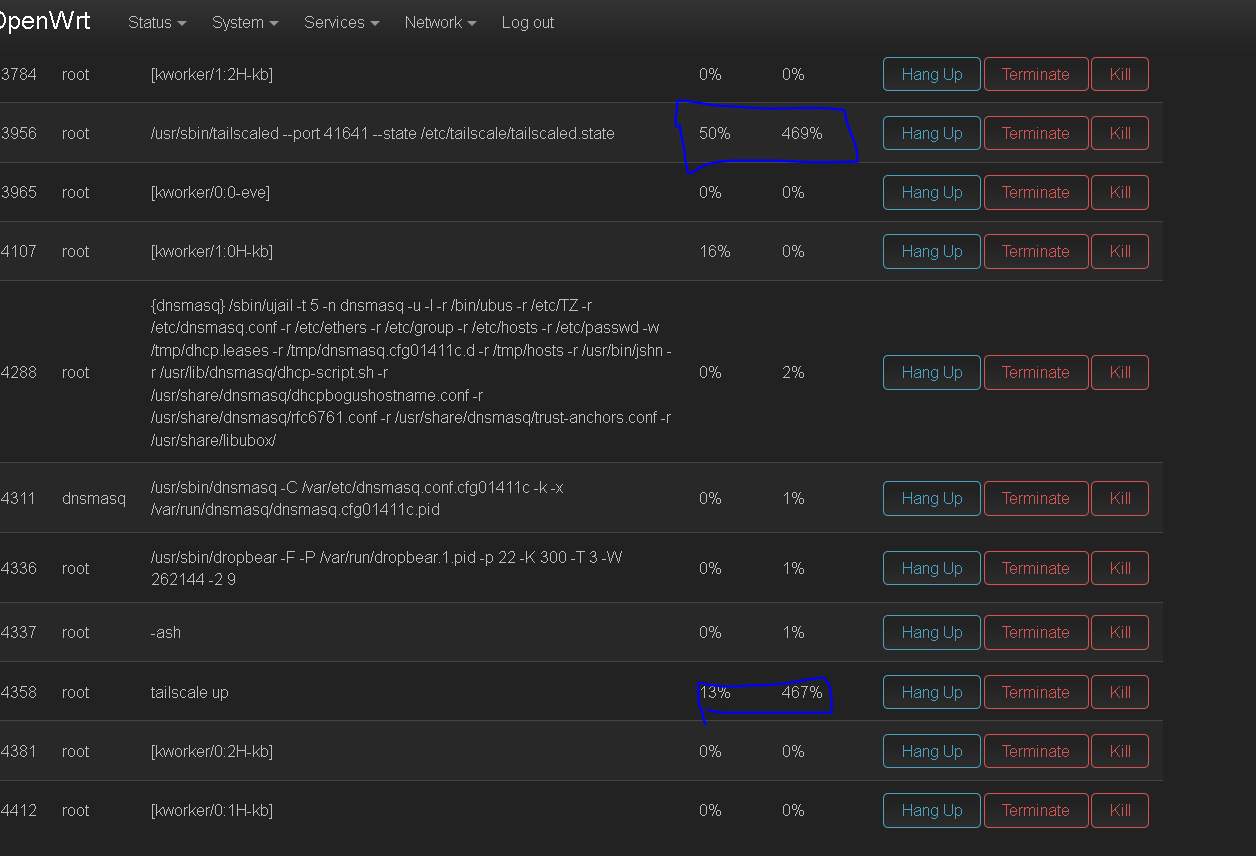Viewport: 1256px width, 856px height.
Task: Kill the -ash shell process
Action: (x=1120, y=632)
